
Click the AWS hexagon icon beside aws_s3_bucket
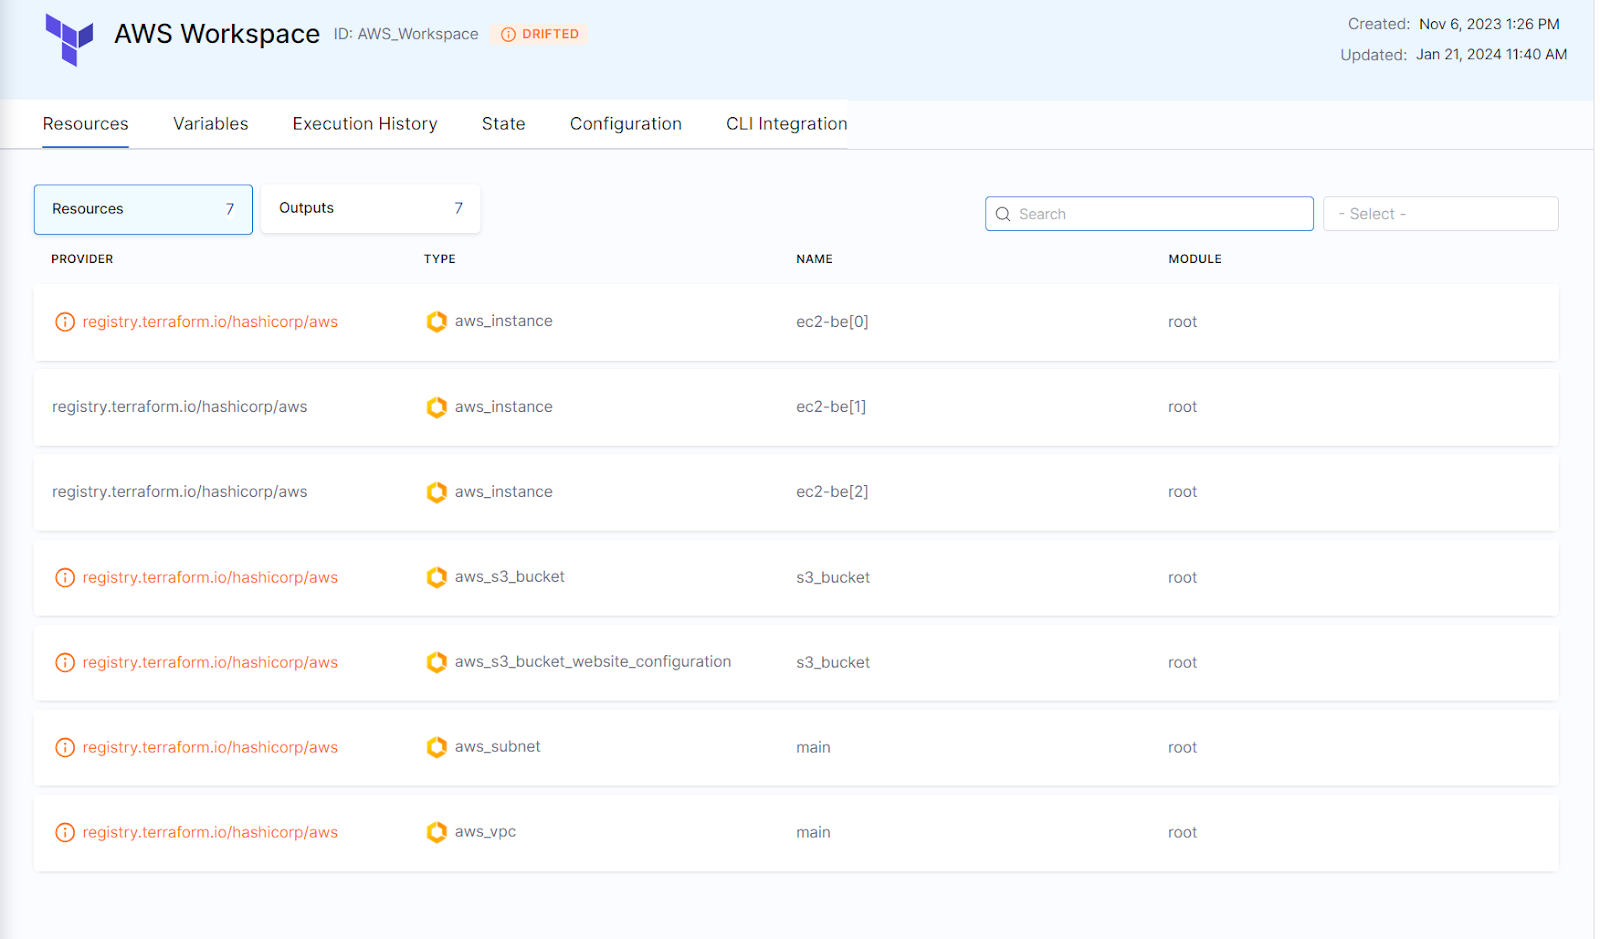coord(437,578)
